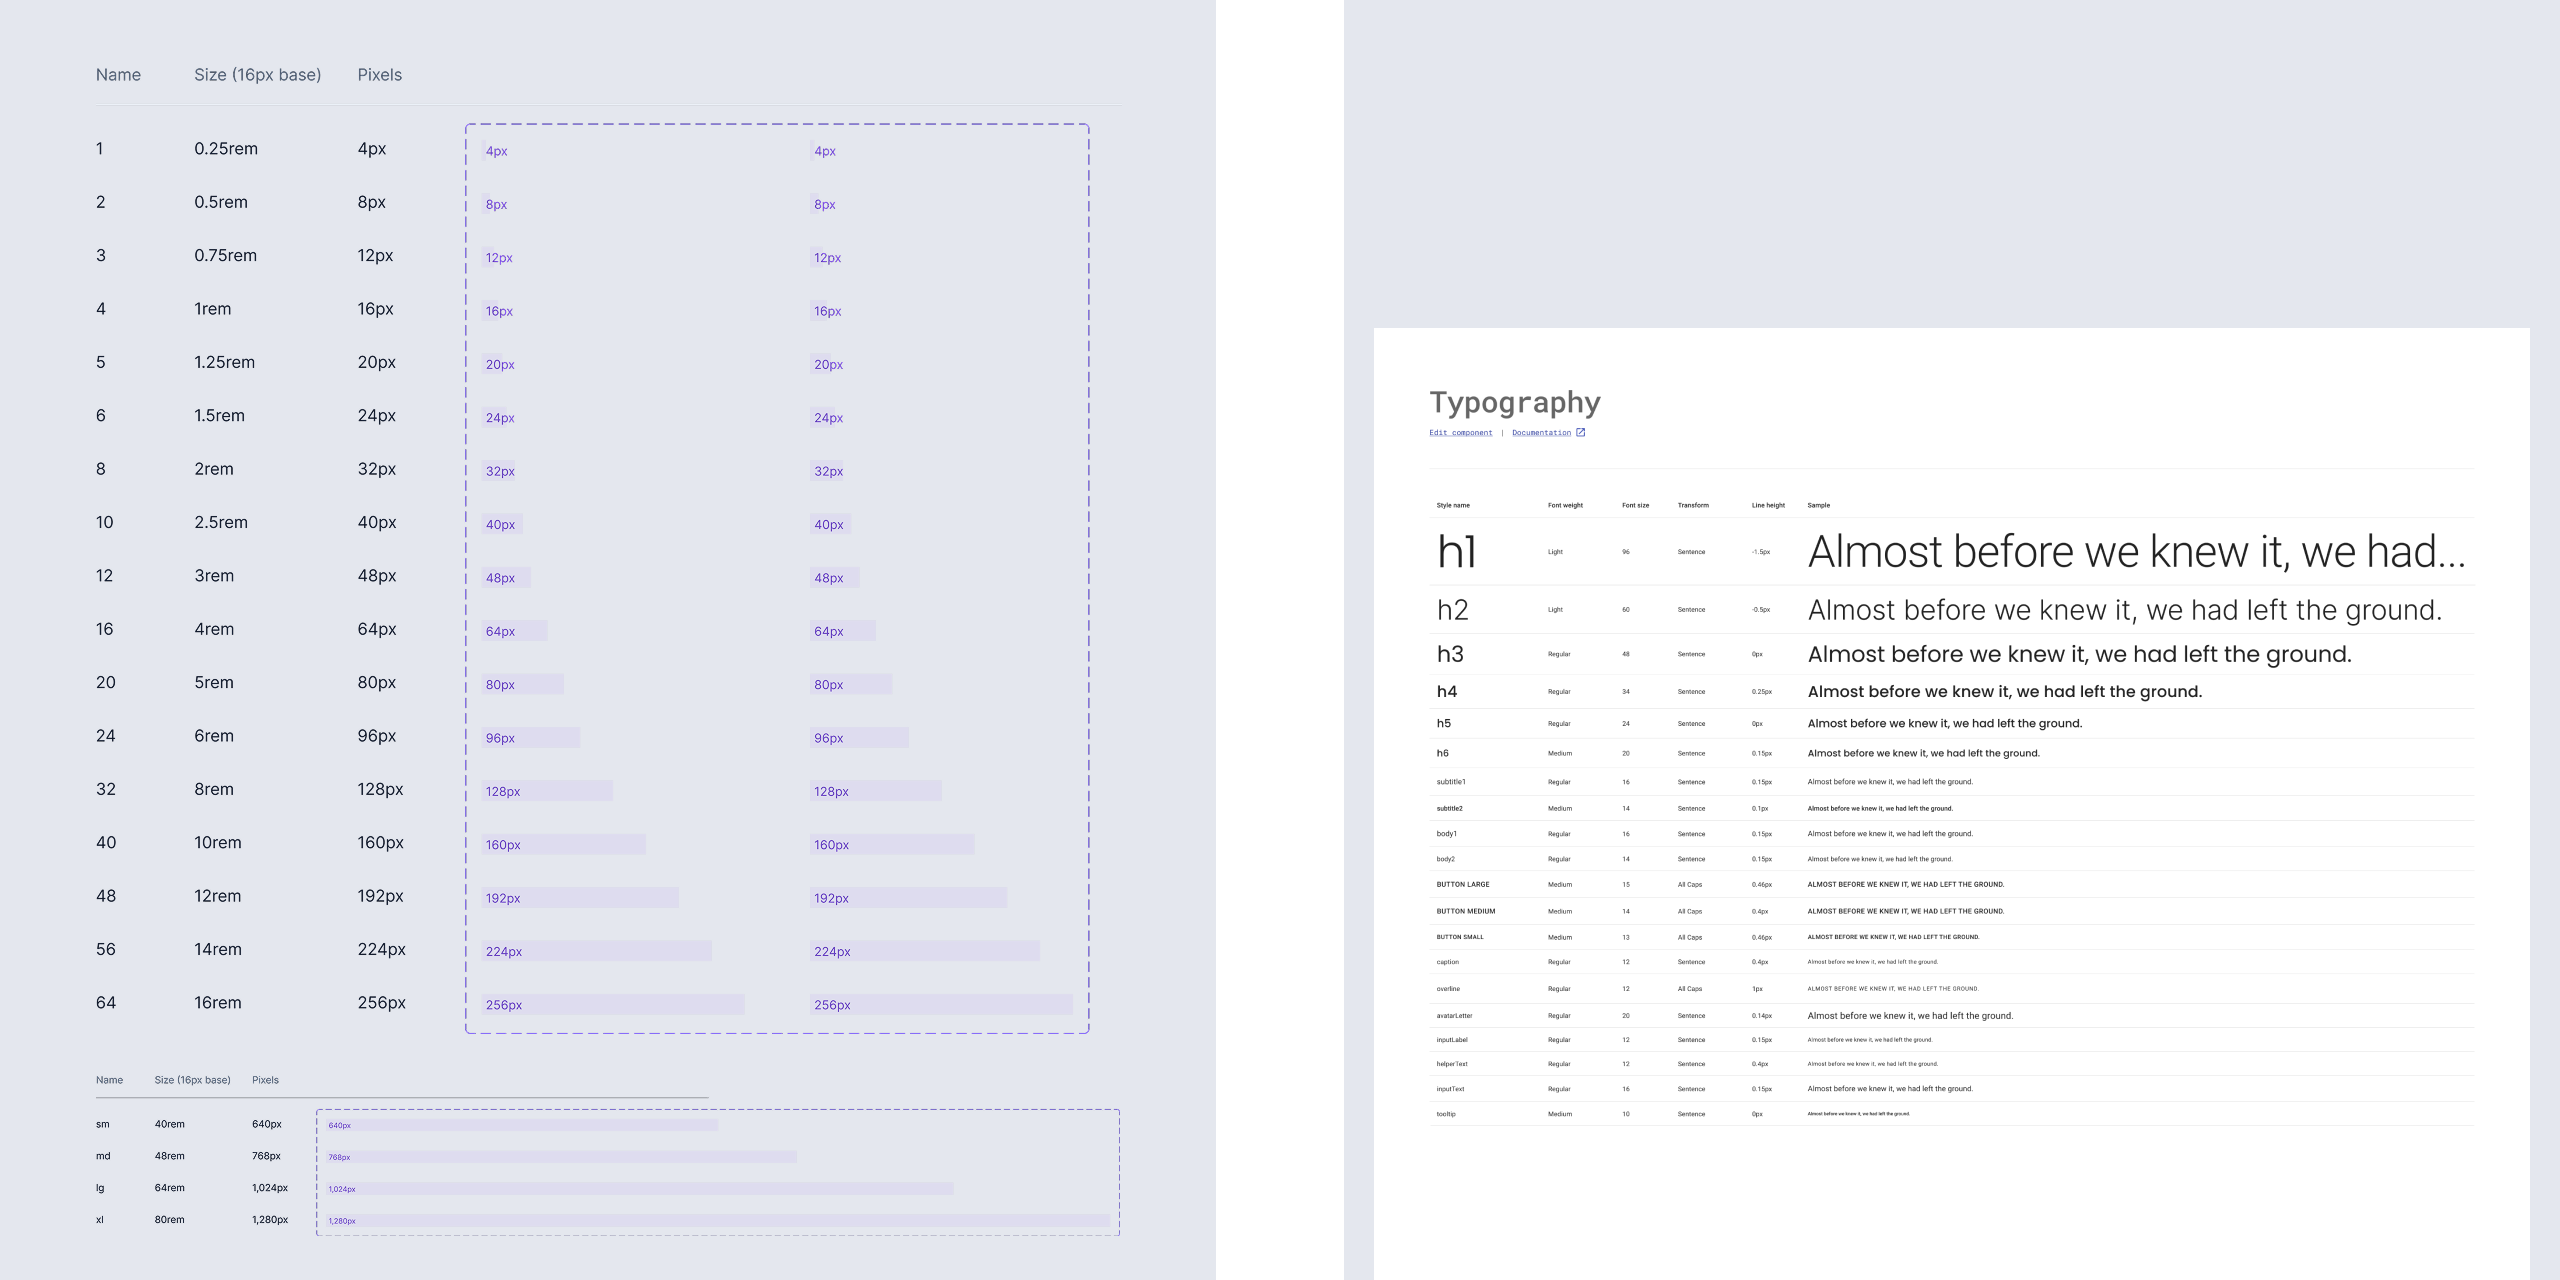The height and width of the screenshot is (1280, 2560).
Task: Click the Transform column header
Action: click(x=1693, y=505)
